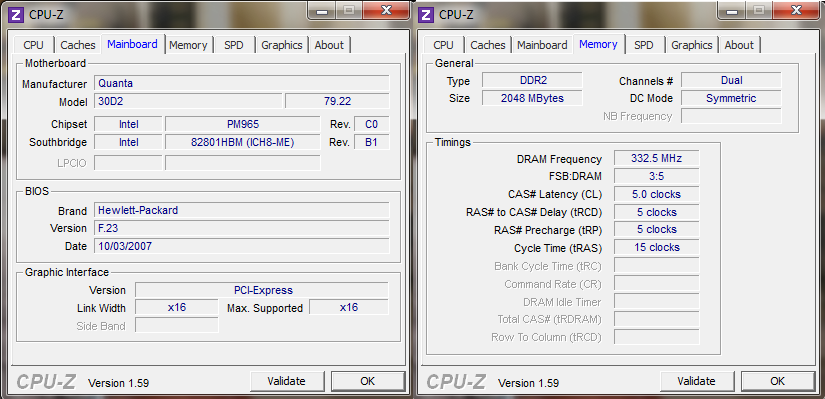This screenshot has height=399, width=825.
Task: Click the DC Mode value Symmetric
Action: click(731, 98)
